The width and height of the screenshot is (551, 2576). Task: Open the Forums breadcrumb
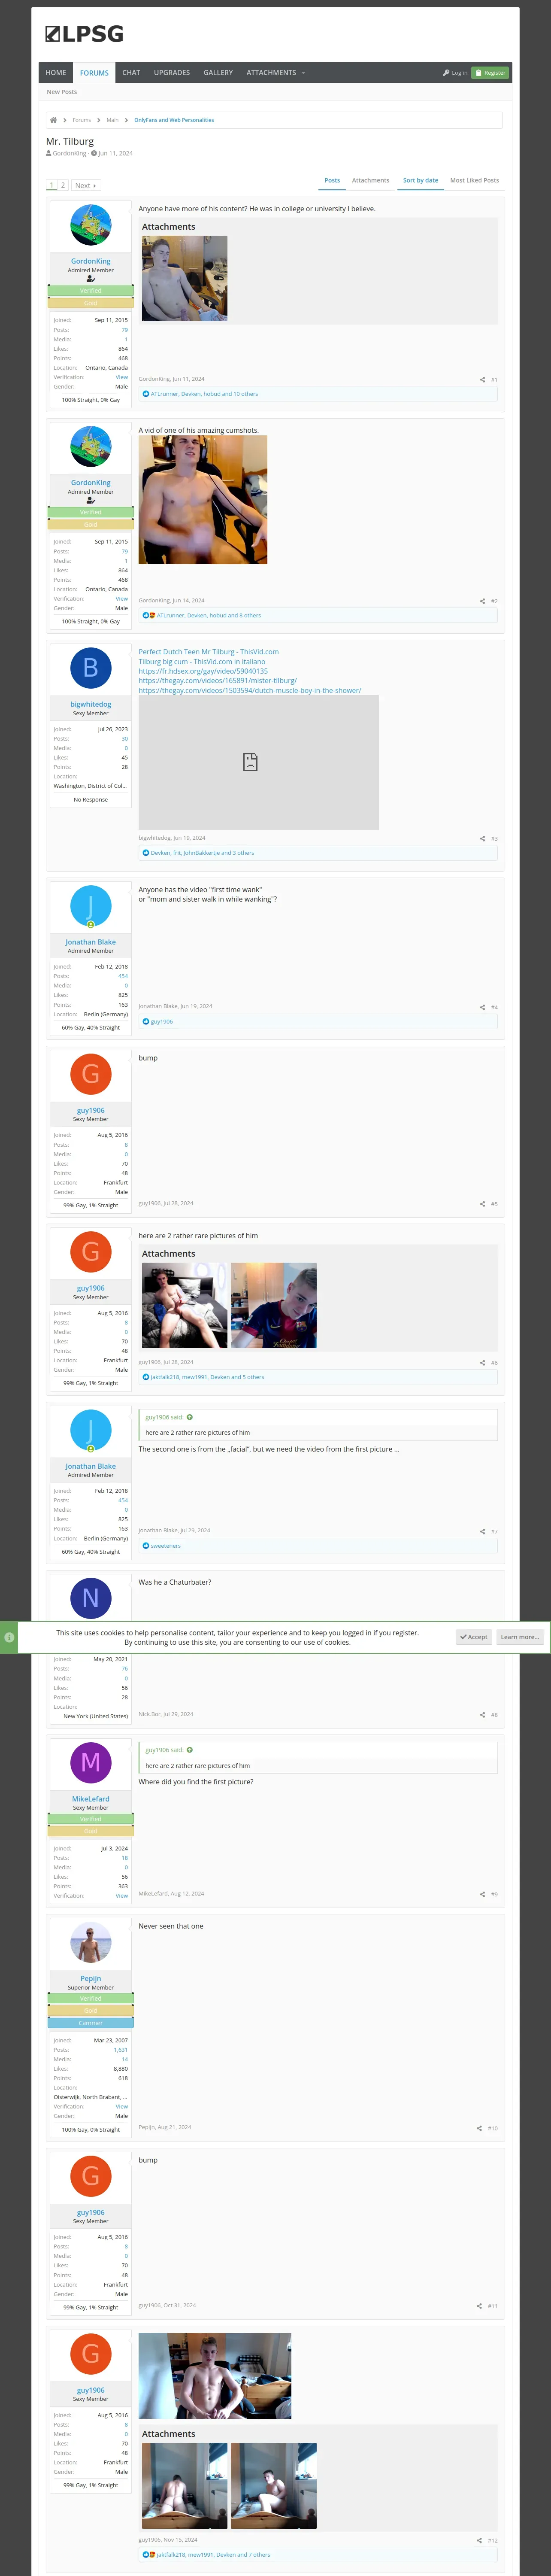[x=82, y=120]
